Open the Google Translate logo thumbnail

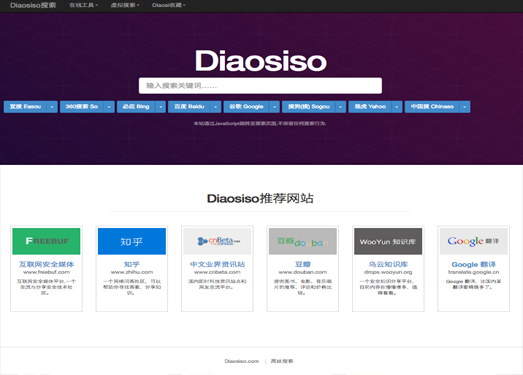(474, 241)
